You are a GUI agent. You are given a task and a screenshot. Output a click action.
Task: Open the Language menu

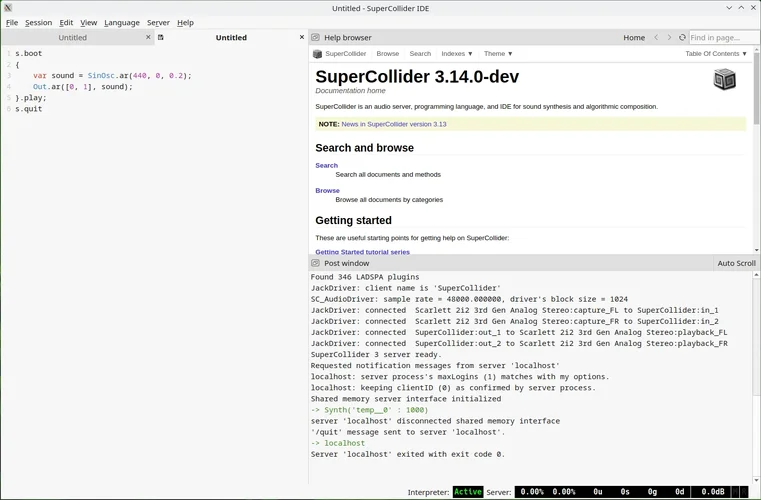tap(122, 22)
